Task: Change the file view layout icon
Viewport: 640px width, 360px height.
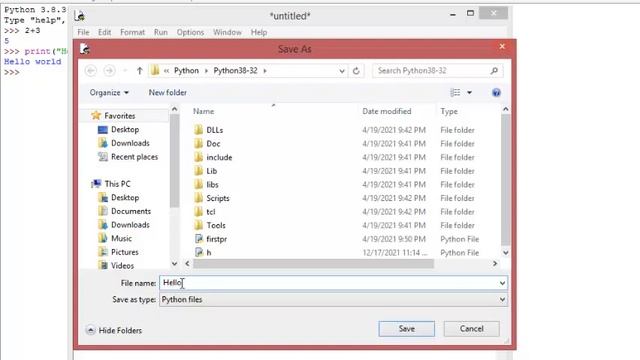Action: click(455, 93)
